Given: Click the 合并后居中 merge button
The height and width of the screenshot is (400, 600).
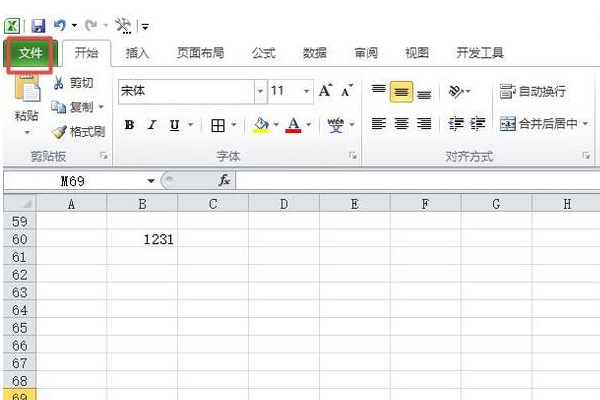Looking at the screenshot, I should pyautogui.click(x=539, y=124).
